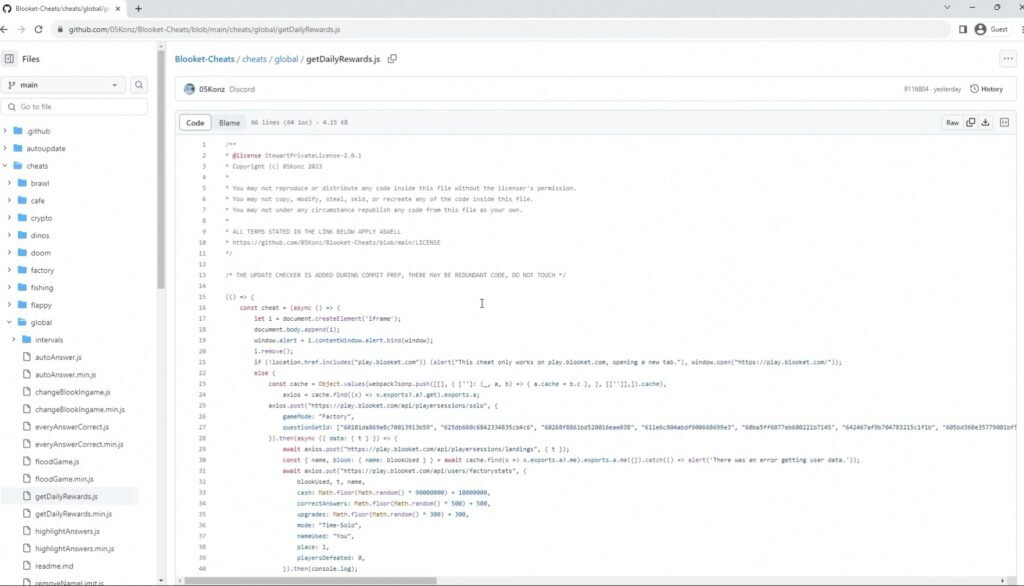Open the three-dots more options menu
Image resolution: width=1024 pixels, height=586 pixels.
coord(1008,59)
